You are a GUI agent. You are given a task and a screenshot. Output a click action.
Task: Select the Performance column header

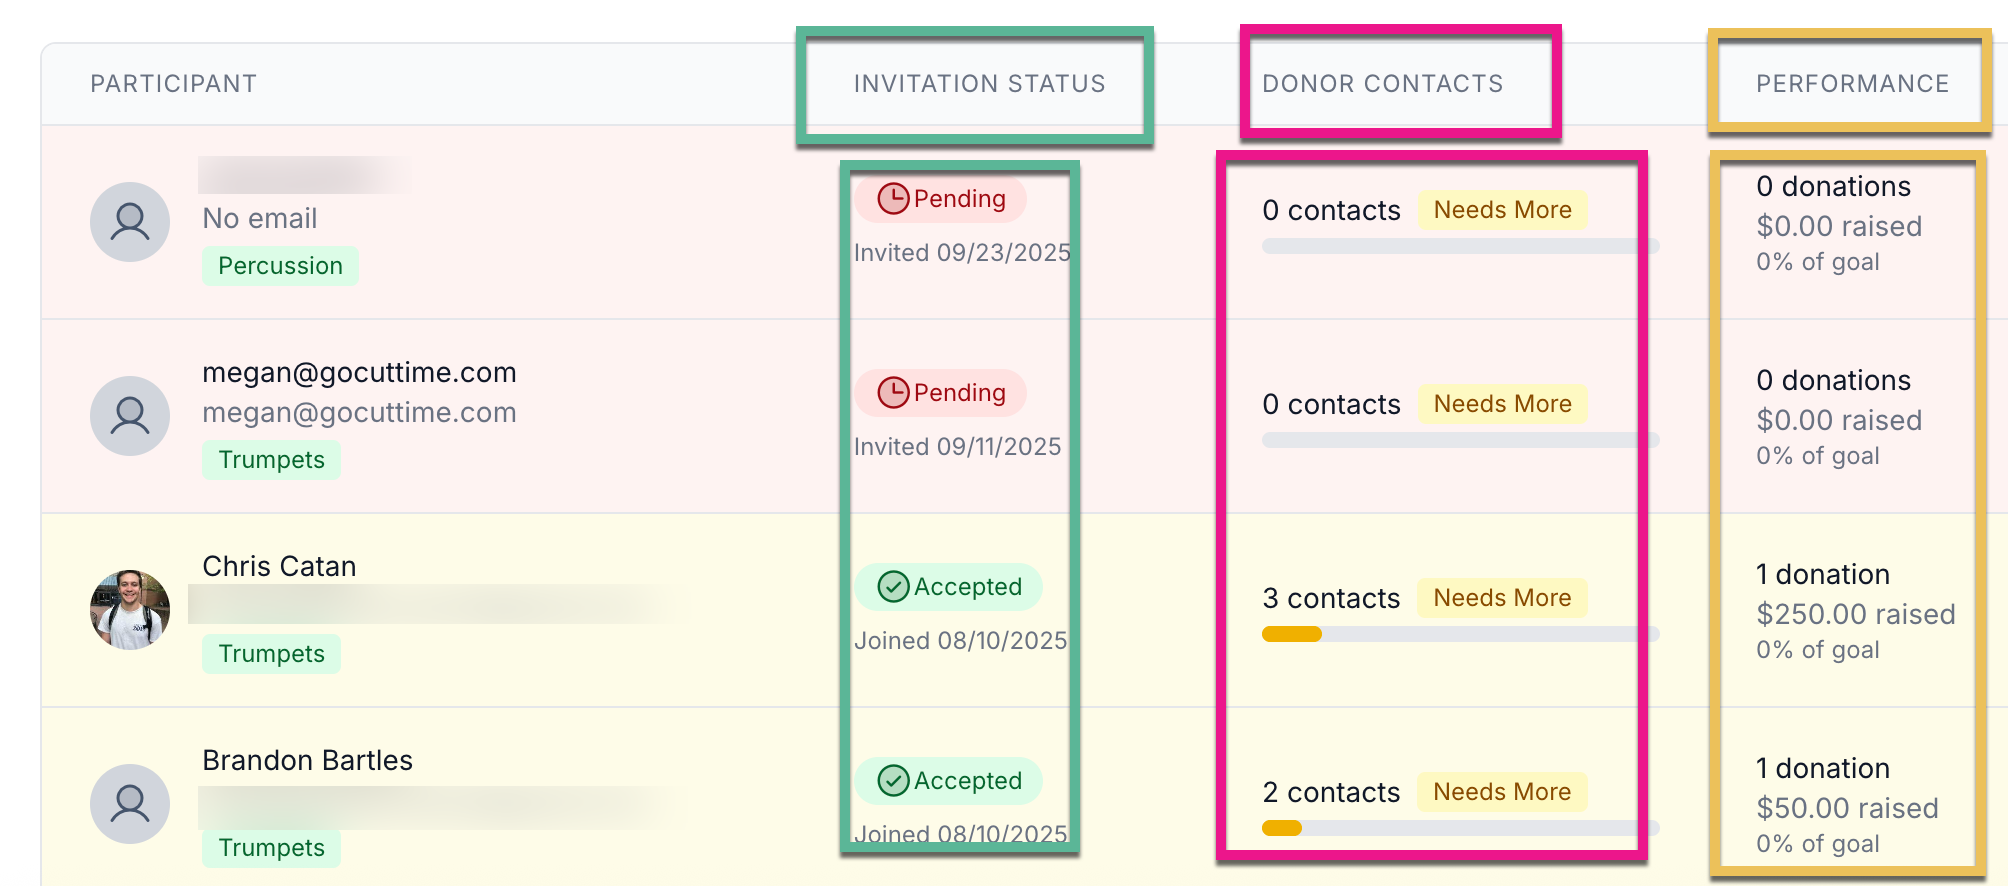[x=1853, y=84]
